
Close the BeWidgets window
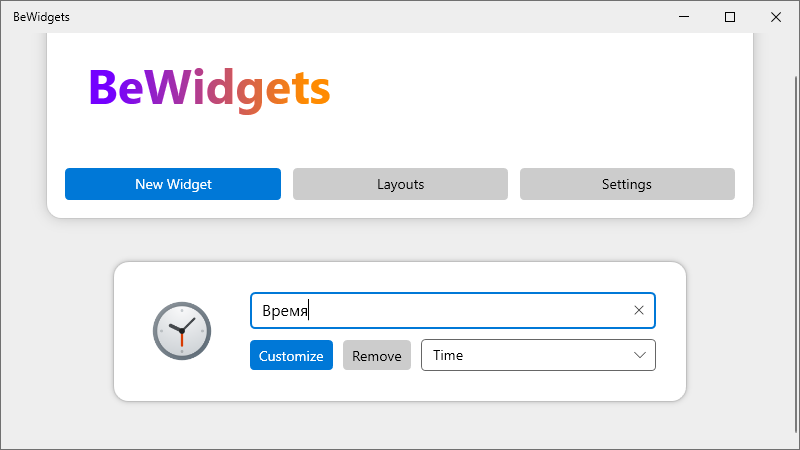pos(776,17)
